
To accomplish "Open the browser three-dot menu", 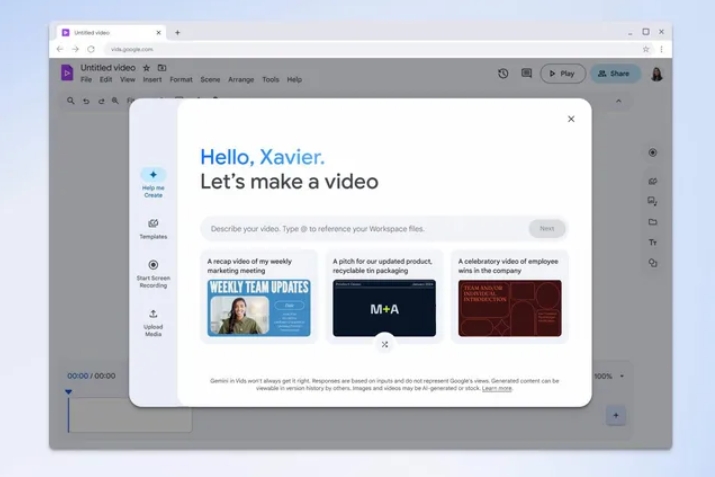I will tap(661, 49).
